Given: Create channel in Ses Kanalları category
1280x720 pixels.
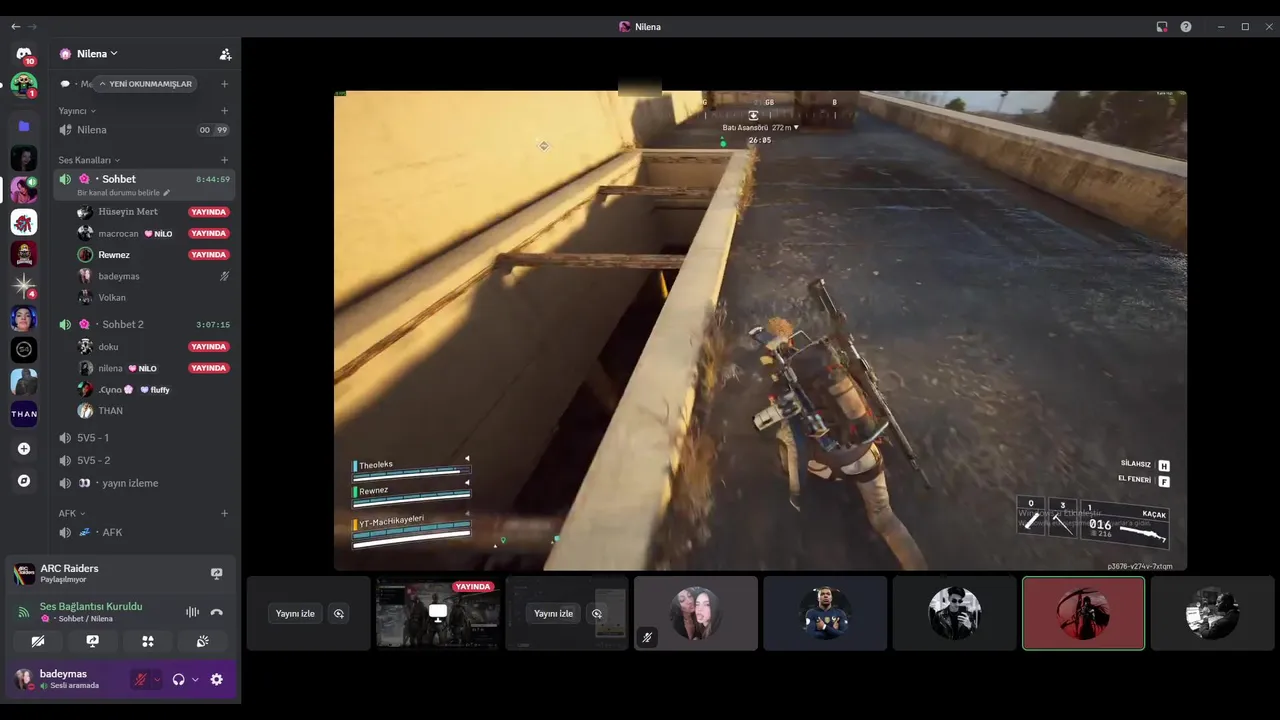Looking at the screenshot, I should [x=224, y=160].
